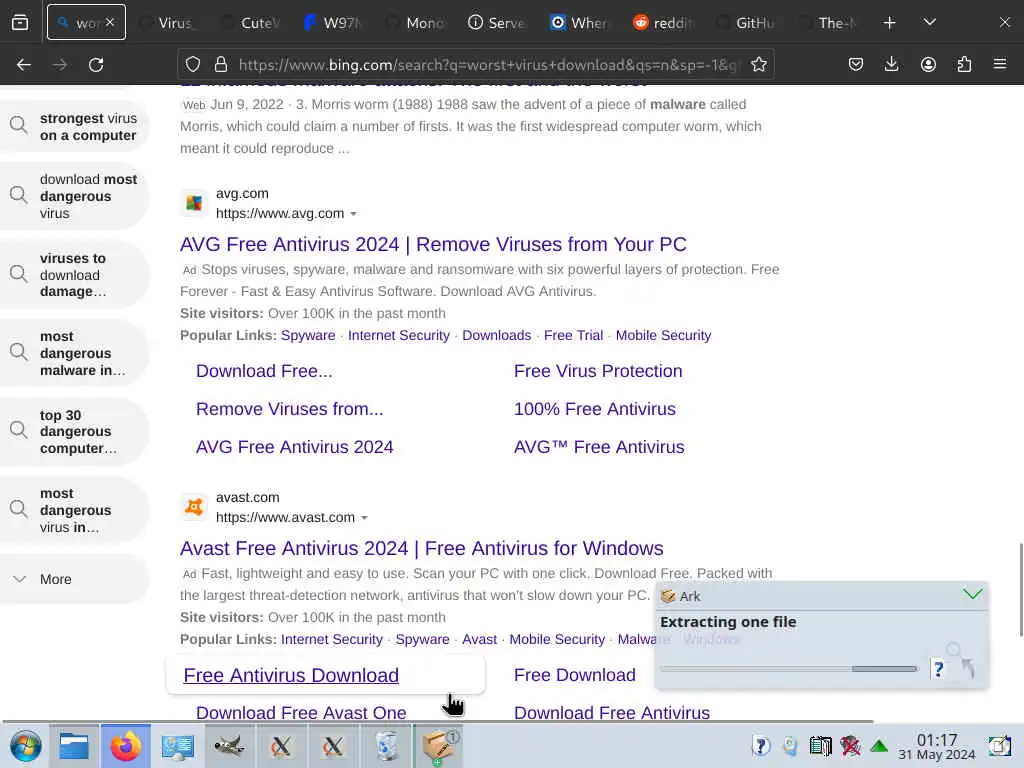Open AVG Free Trial popular link
The width and height of the screenshot is (1024, 768).
[573, 336]
